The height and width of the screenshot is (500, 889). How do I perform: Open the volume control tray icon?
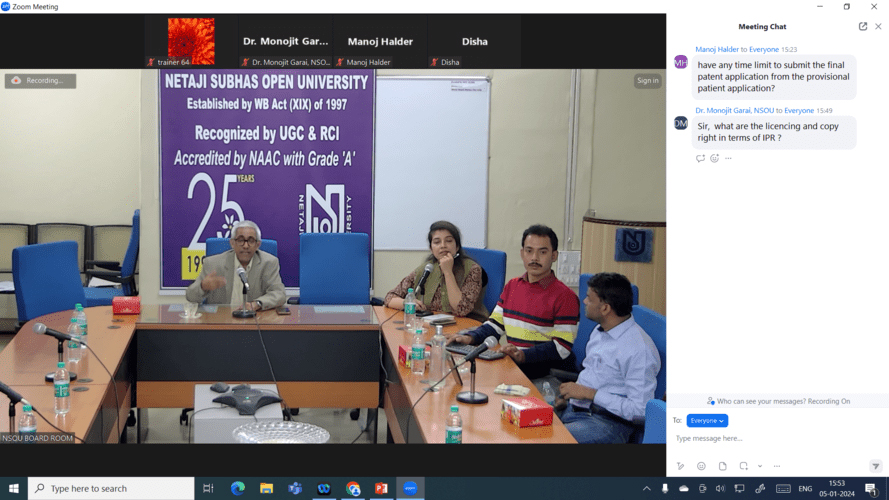(720, 489)
